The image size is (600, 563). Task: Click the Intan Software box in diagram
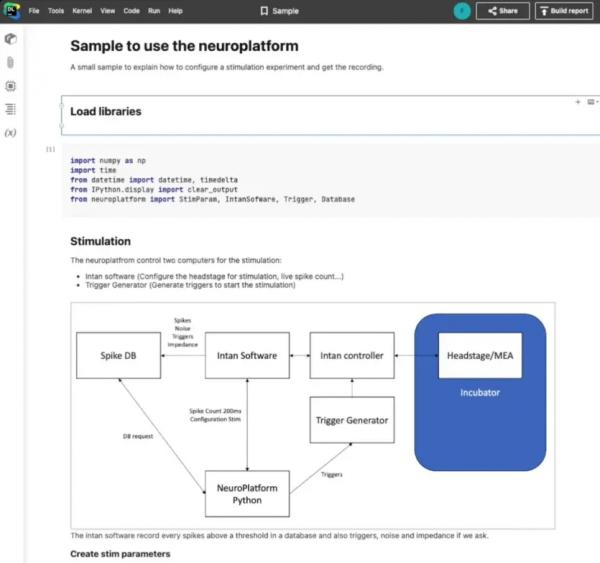click(247, 356)
